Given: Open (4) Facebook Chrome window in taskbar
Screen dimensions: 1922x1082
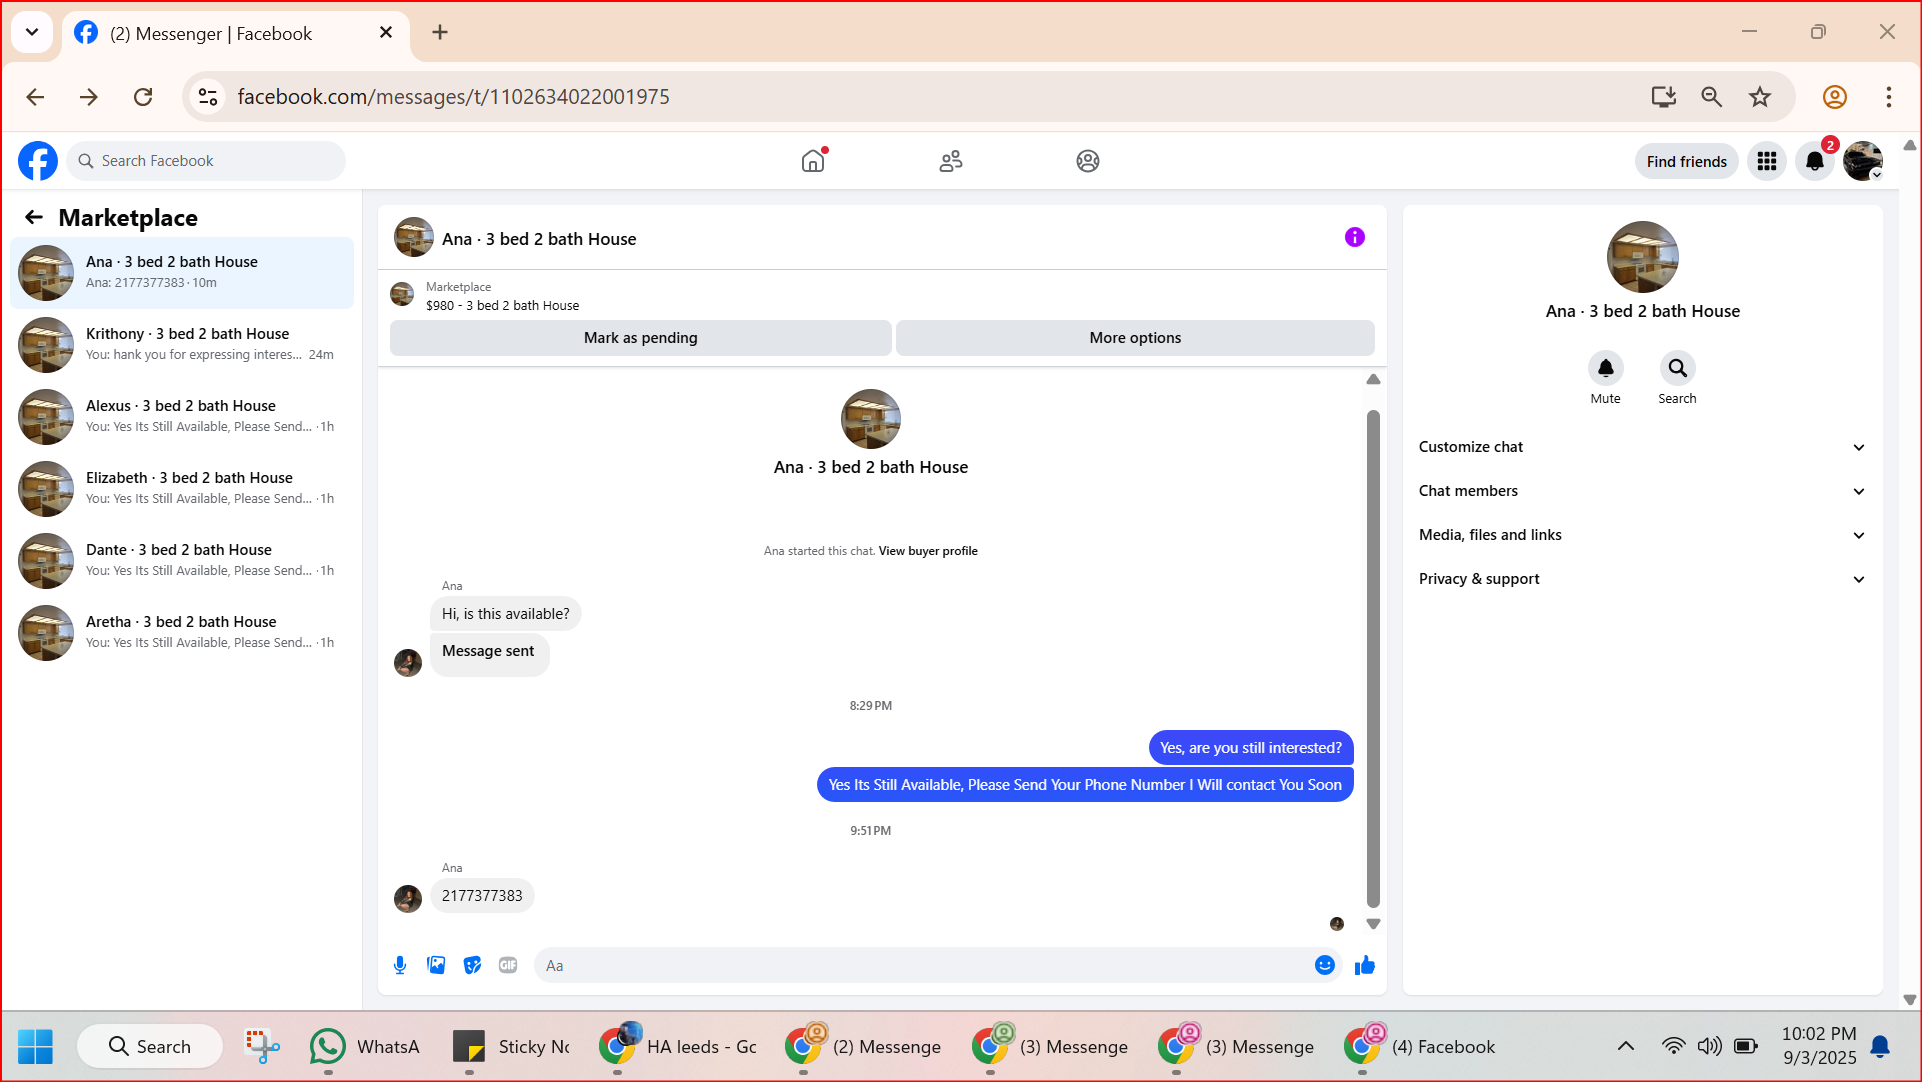Looking at the screenshot, I should coord(1420,1046).
